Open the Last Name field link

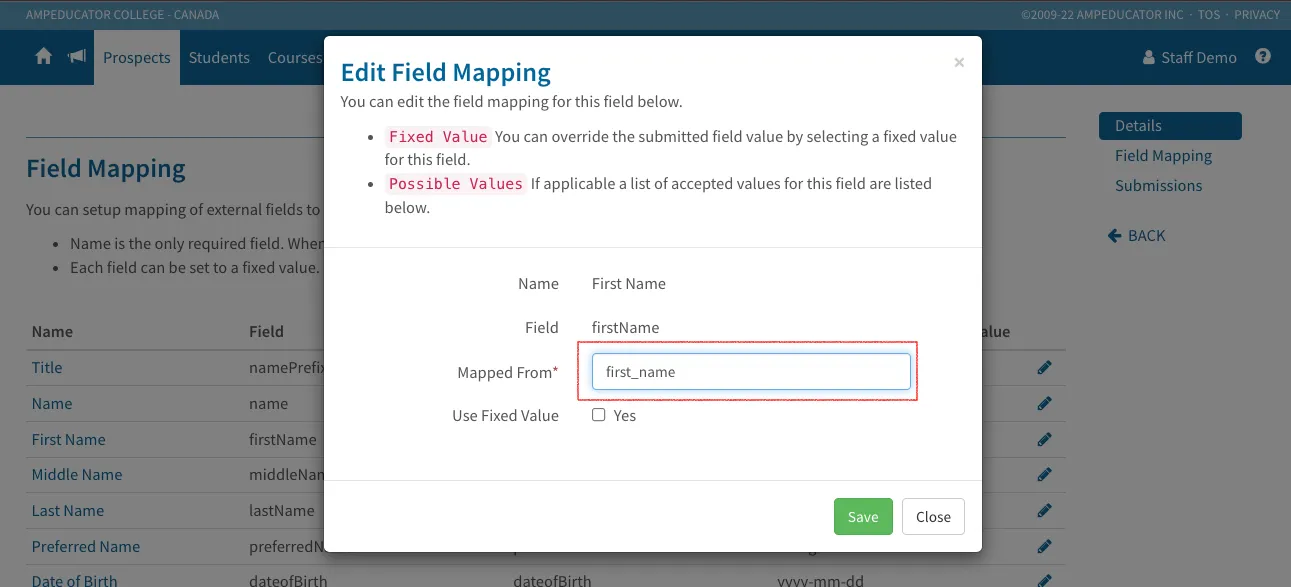(68, 511)
